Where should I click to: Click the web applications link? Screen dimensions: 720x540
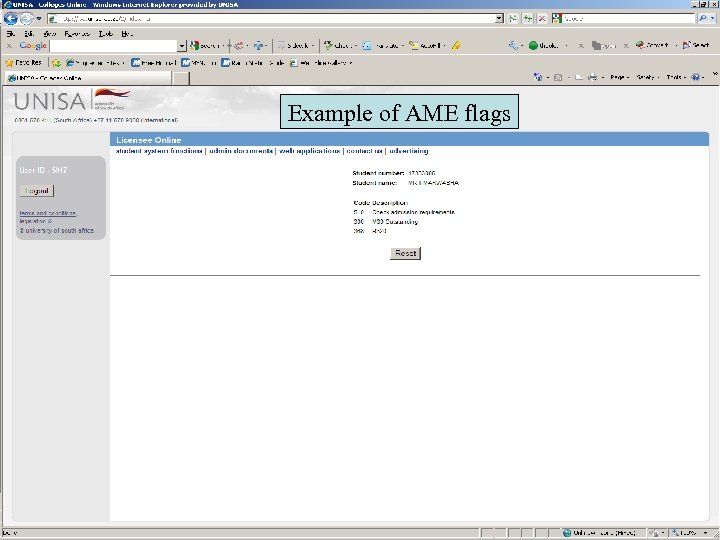[309, 151]
